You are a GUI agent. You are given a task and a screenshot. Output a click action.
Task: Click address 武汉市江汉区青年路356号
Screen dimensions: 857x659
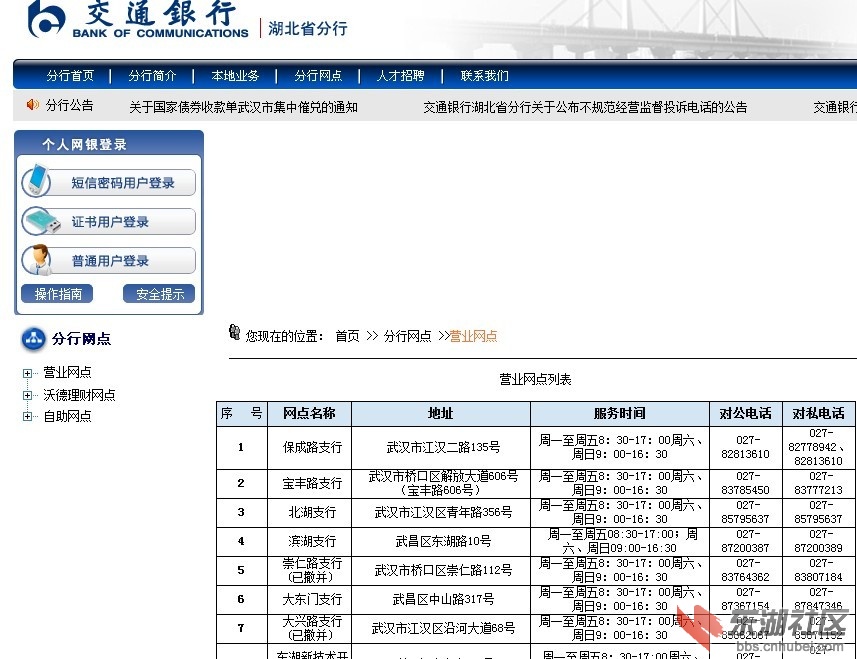443,513
